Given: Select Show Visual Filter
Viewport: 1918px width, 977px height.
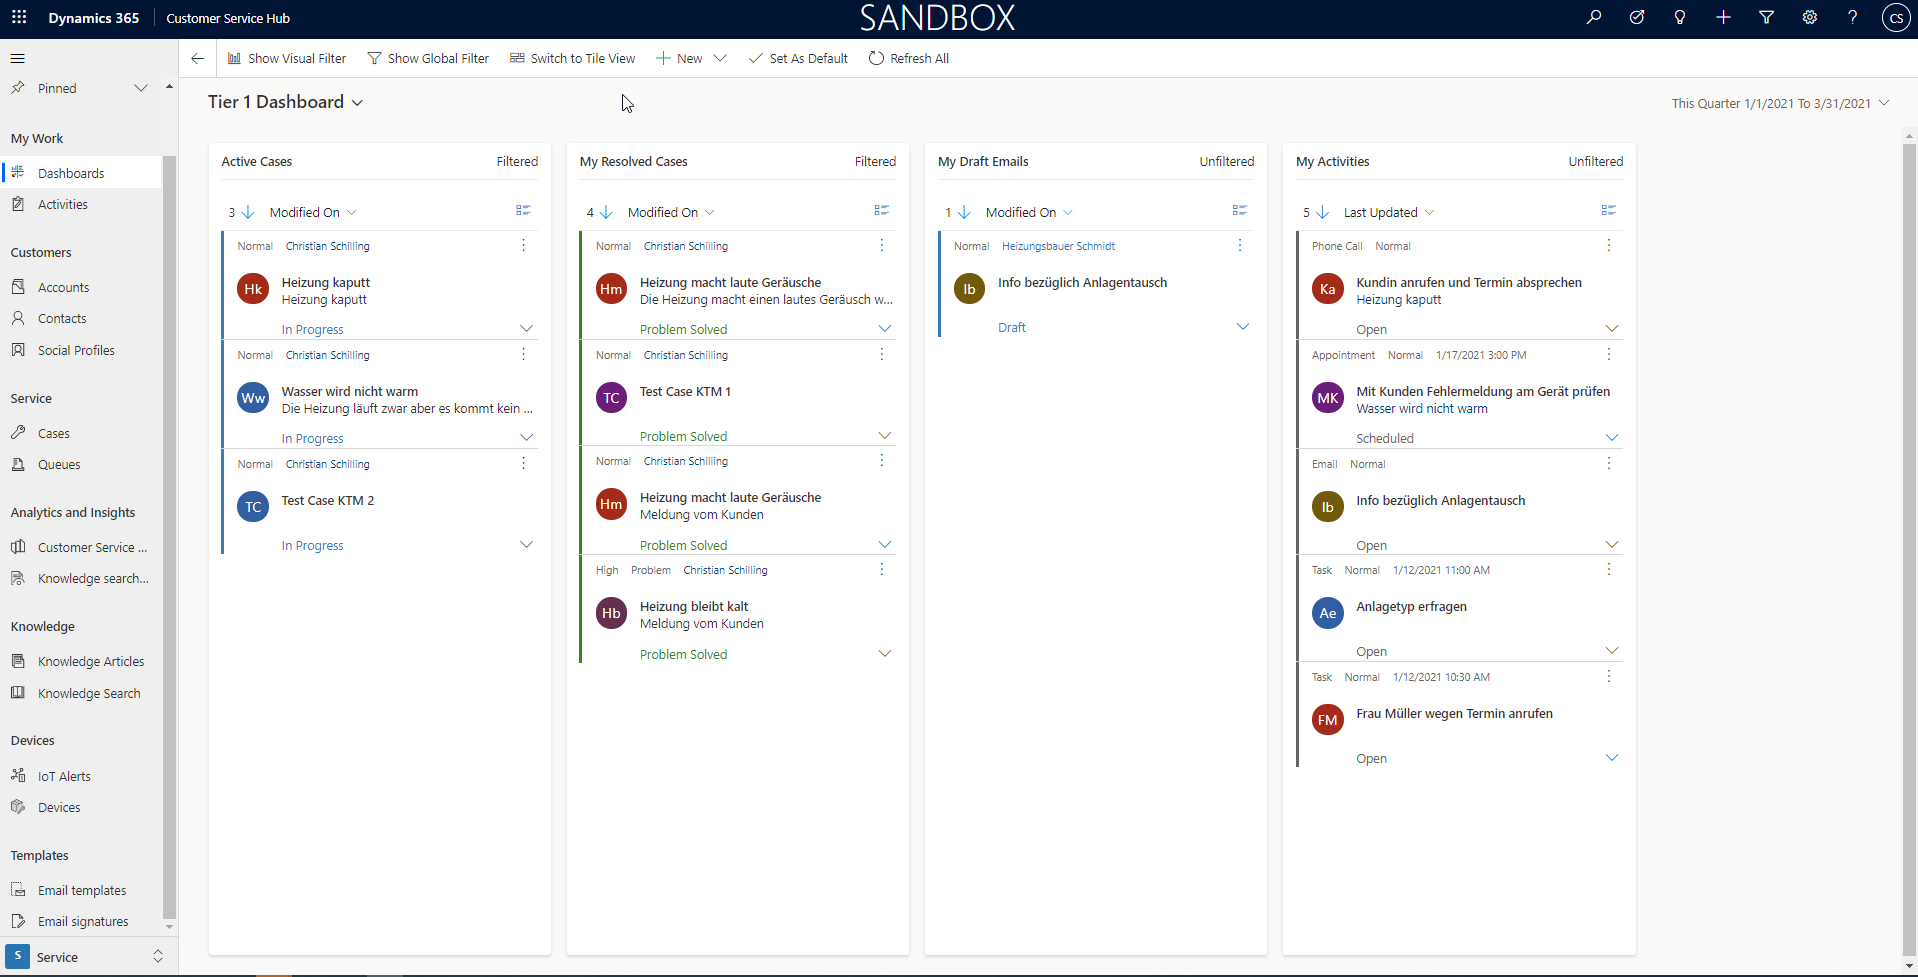Looking at the screenshot, I should coord(287,58).
